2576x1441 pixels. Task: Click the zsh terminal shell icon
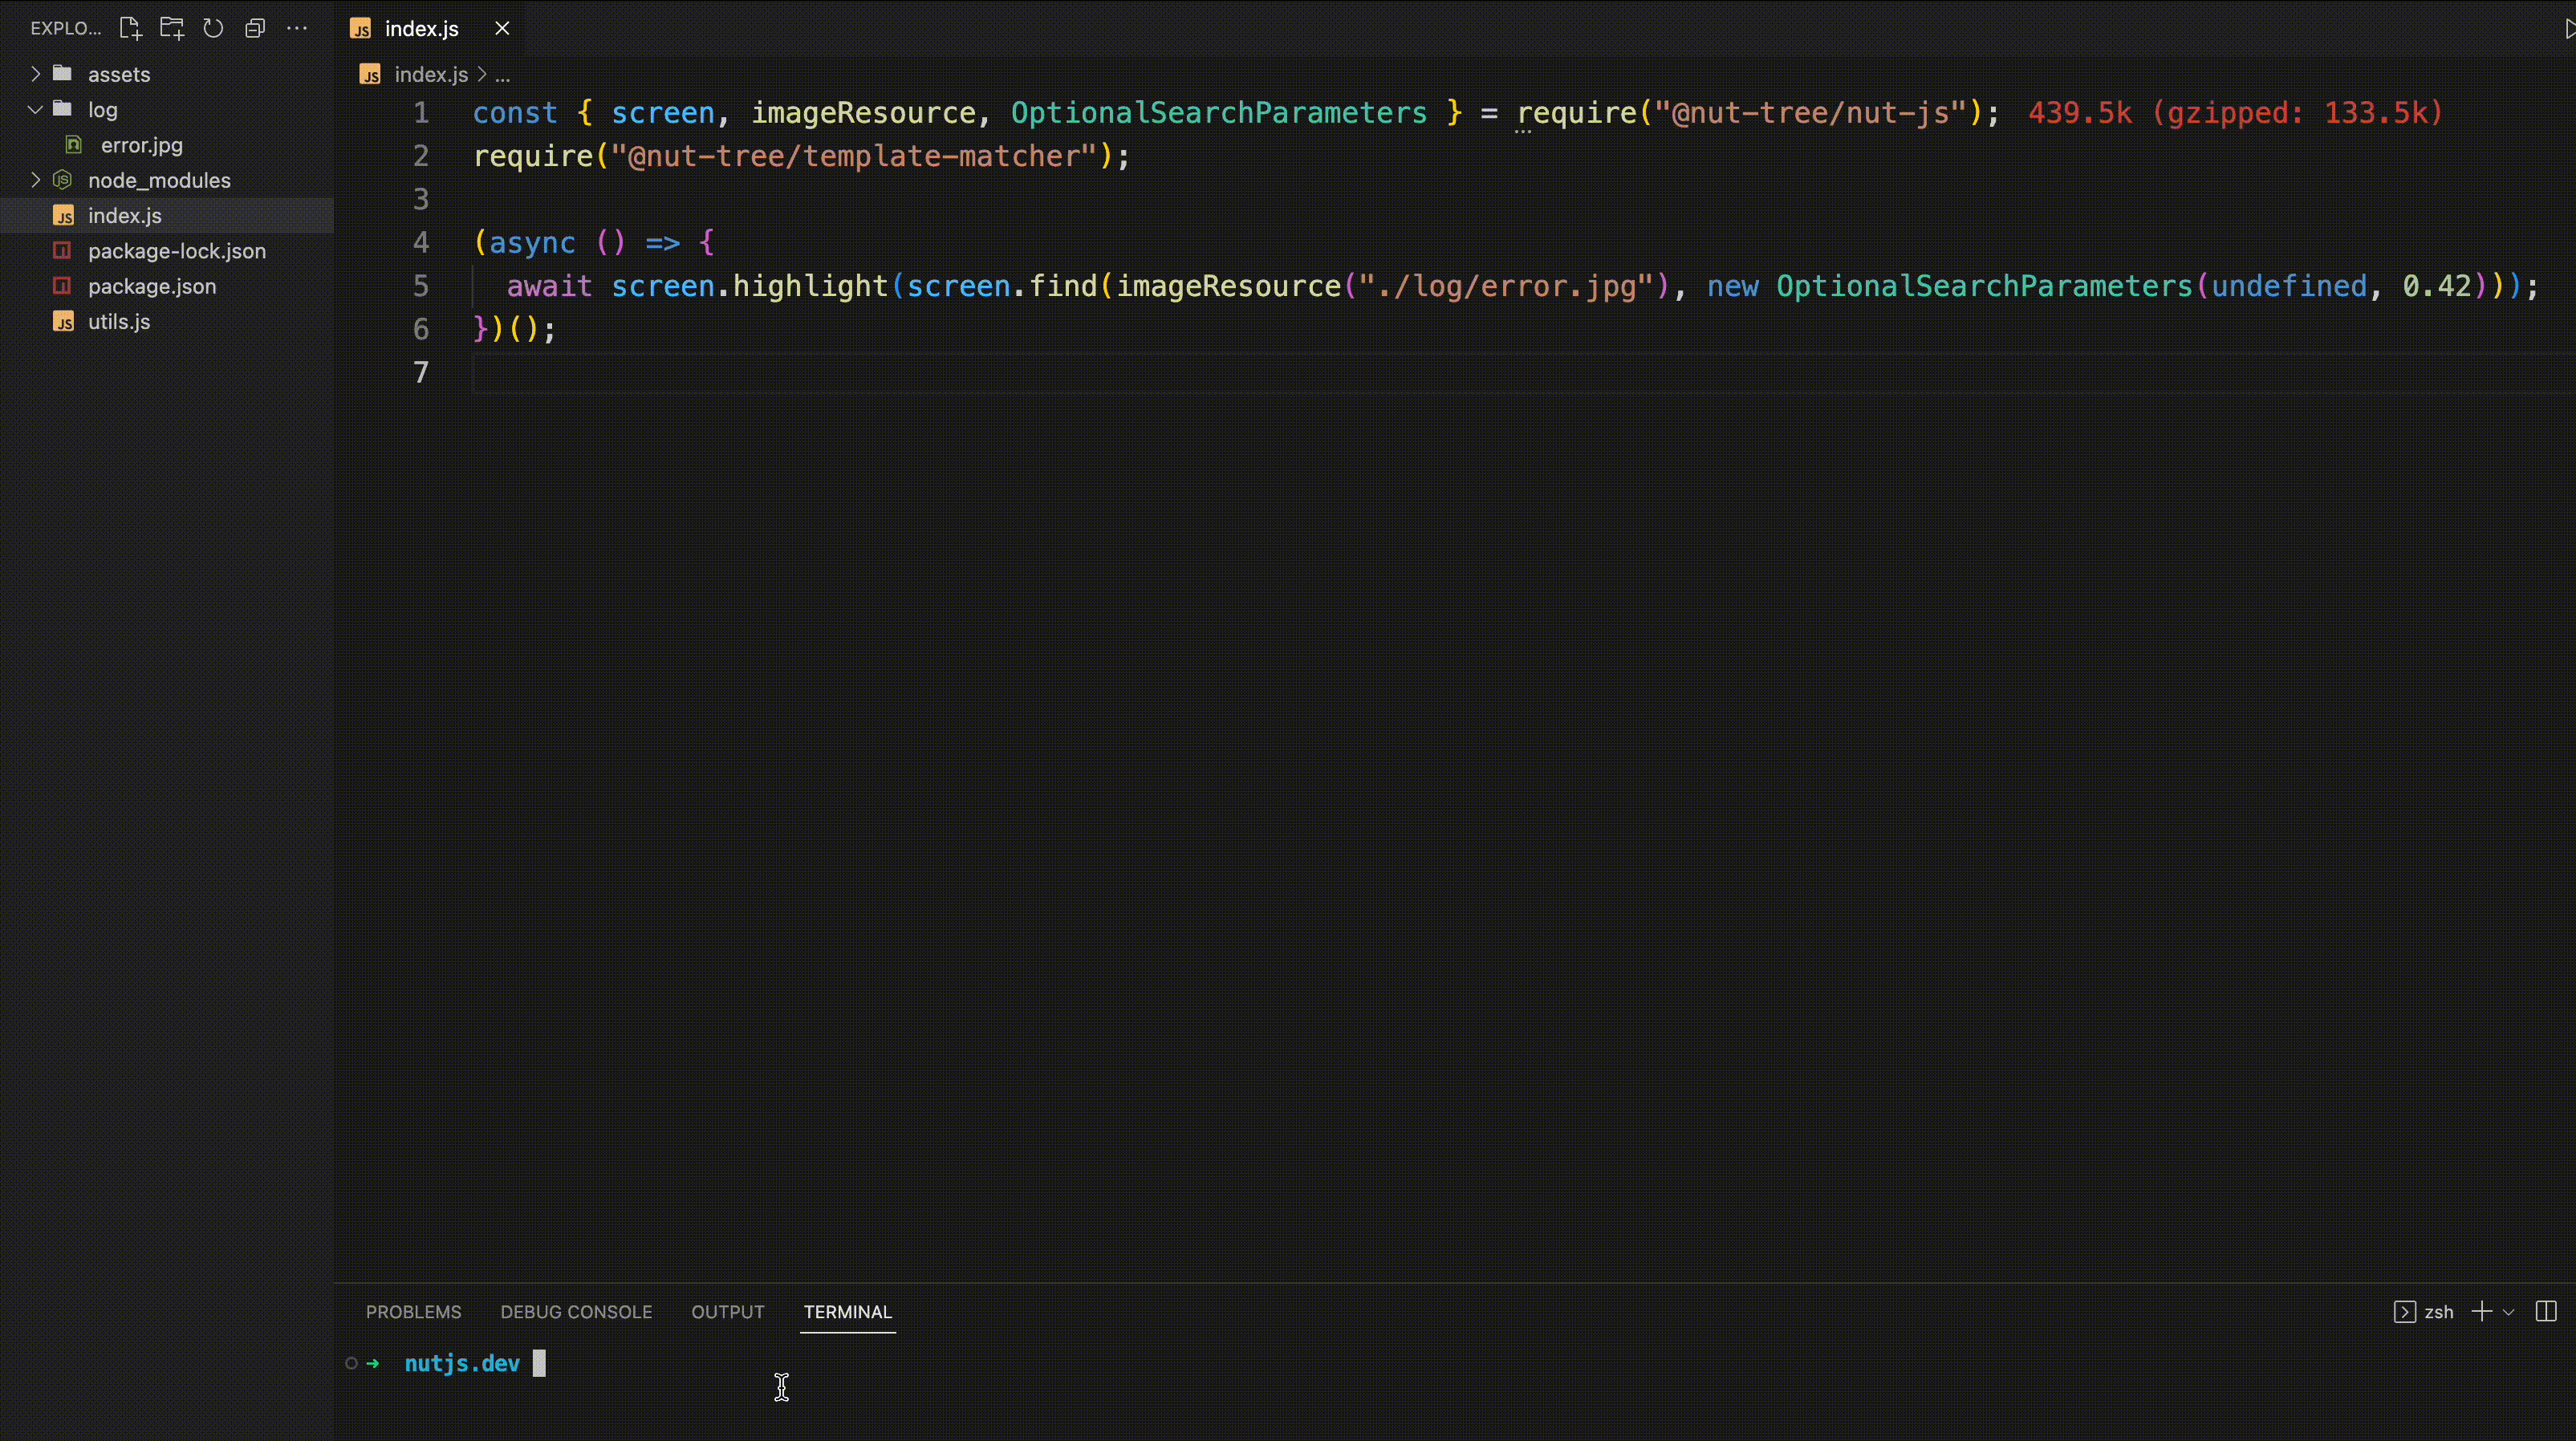(x=2405, y=1311)
